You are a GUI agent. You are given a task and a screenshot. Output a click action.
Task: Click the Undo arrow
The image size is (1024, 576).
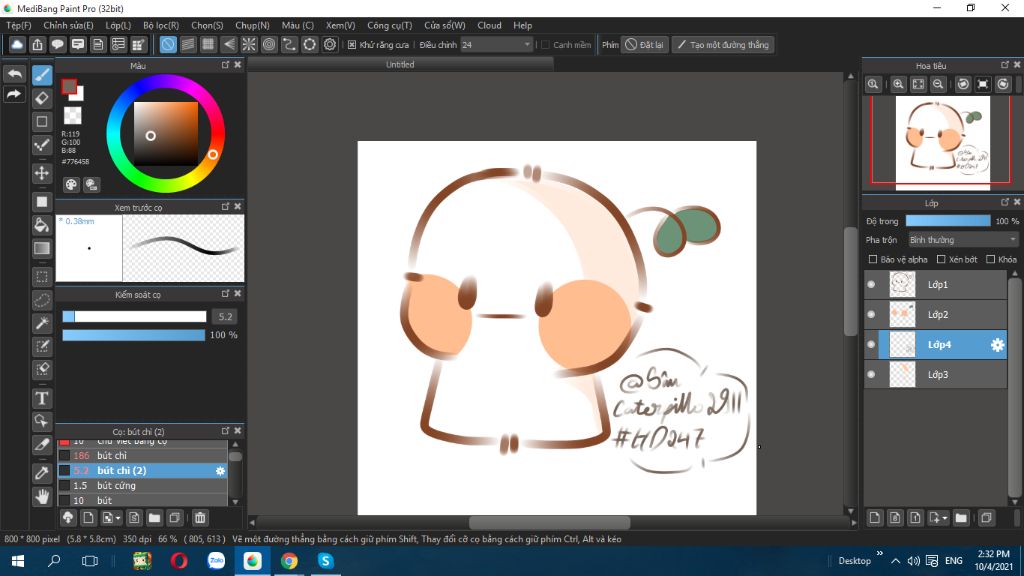[14, 73]
